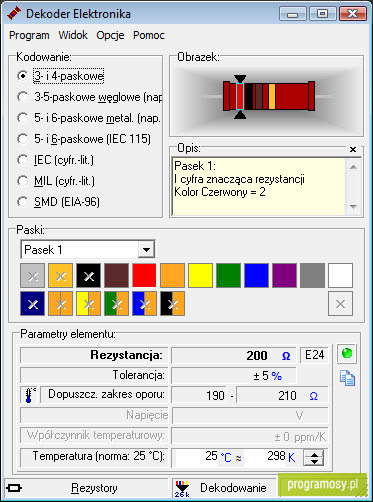
Task: Pick the blue-orange split swatch
Action: pos(144,304)
